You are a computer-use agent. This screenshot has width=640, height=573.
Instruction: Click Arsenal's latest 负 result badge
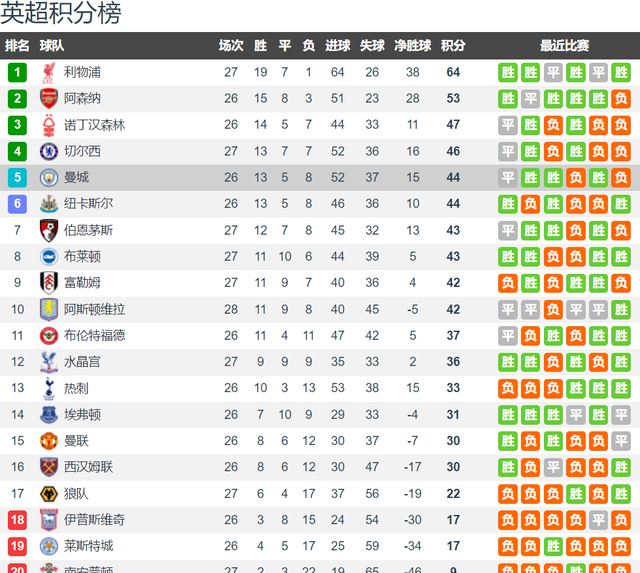click(621, 98)
